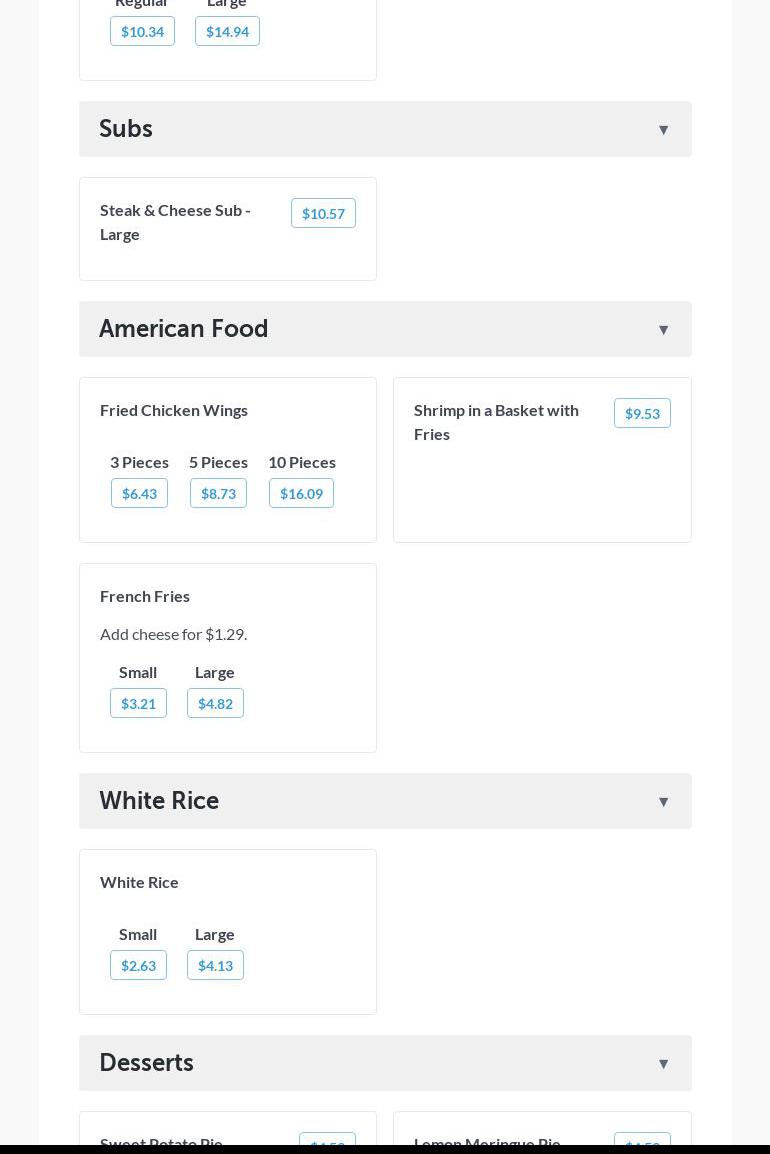This screenshot has width=770, height=1154.
Task: Click the American Food category header
Action: coord(184,329)
